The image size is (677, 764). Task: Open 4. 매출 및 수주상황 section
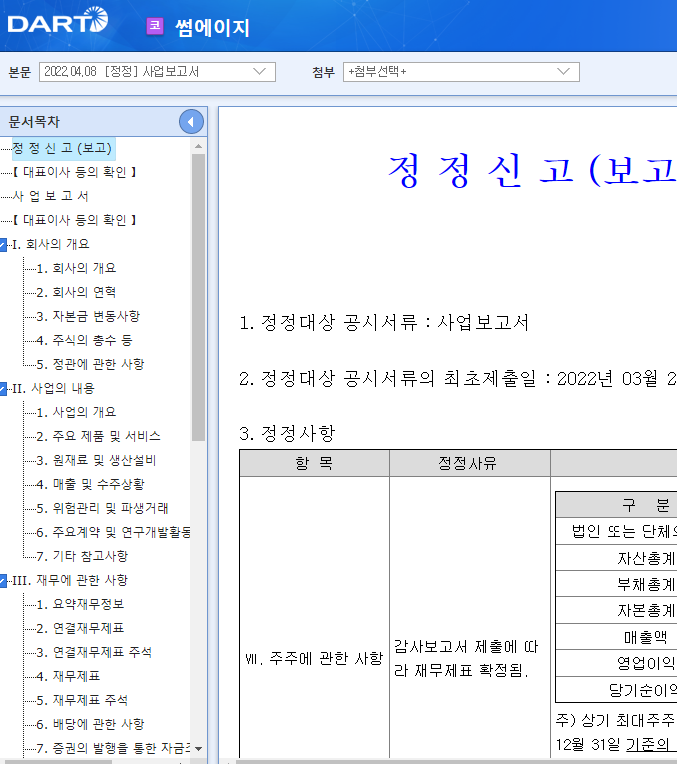coord(90,484)
